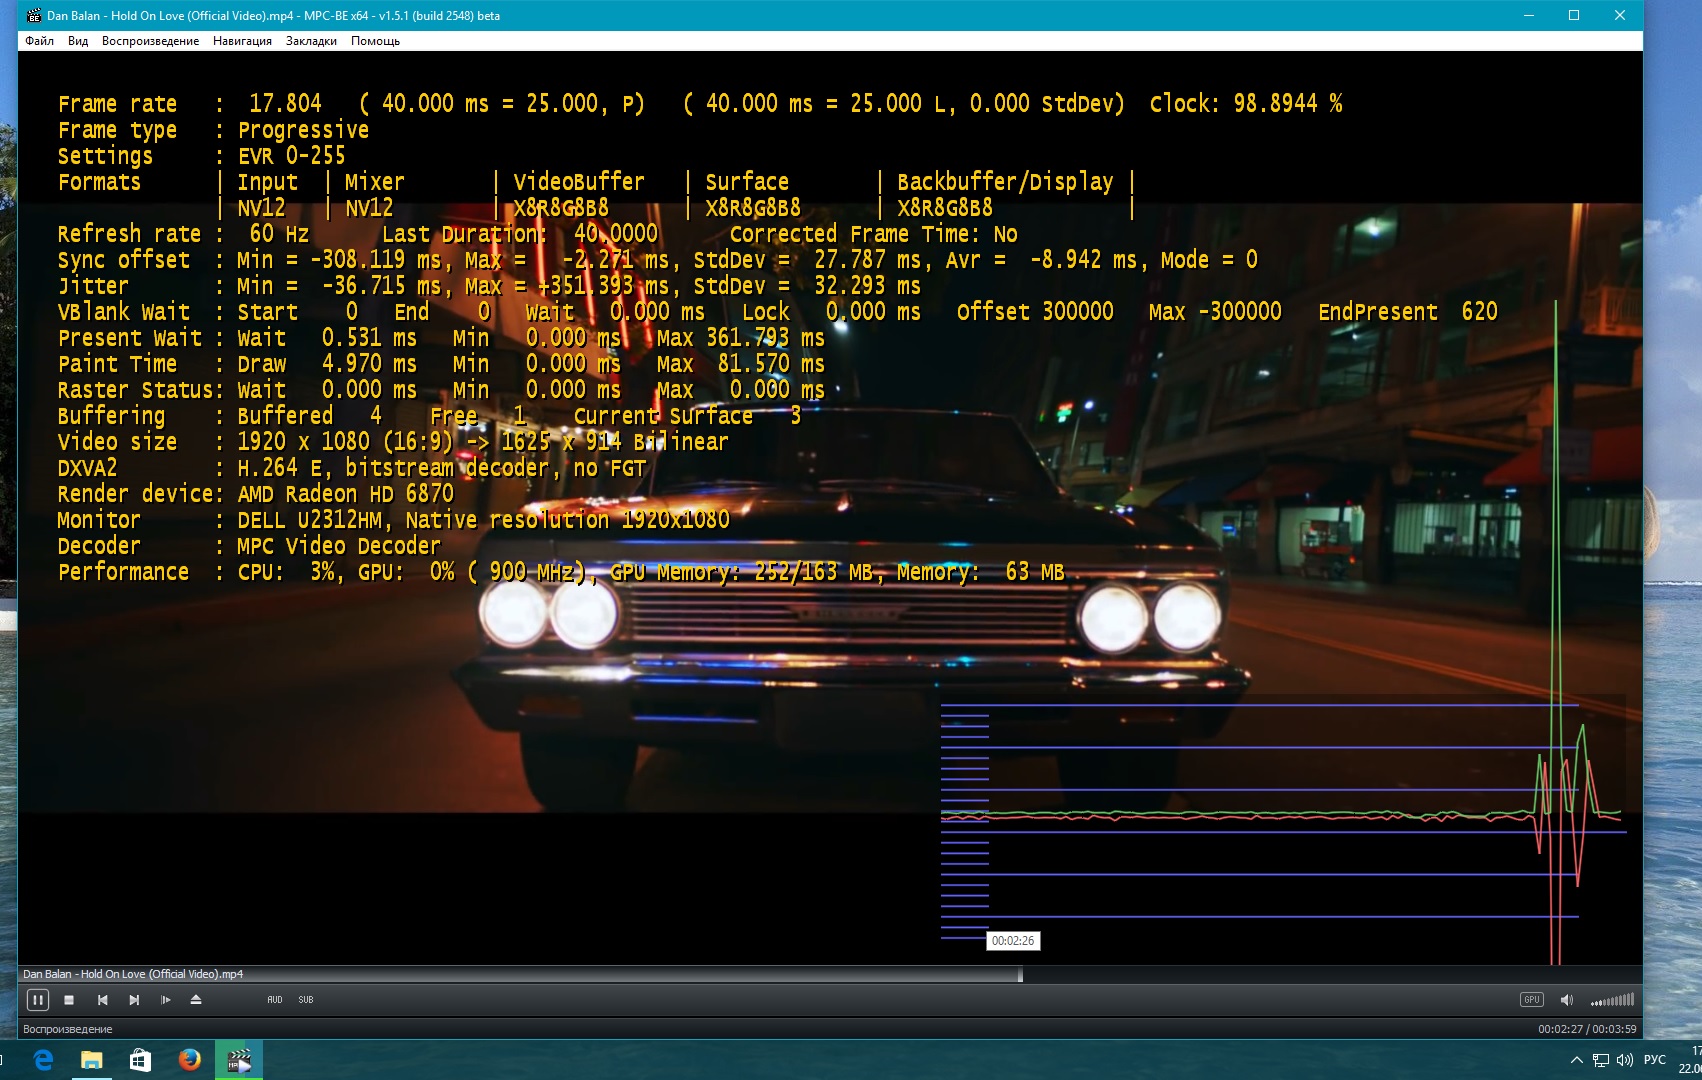Image resolution: width=1702 pixels, height=1080 pixels.
Task: Click the Воспроизведение status bar text
Action: 68,1029
